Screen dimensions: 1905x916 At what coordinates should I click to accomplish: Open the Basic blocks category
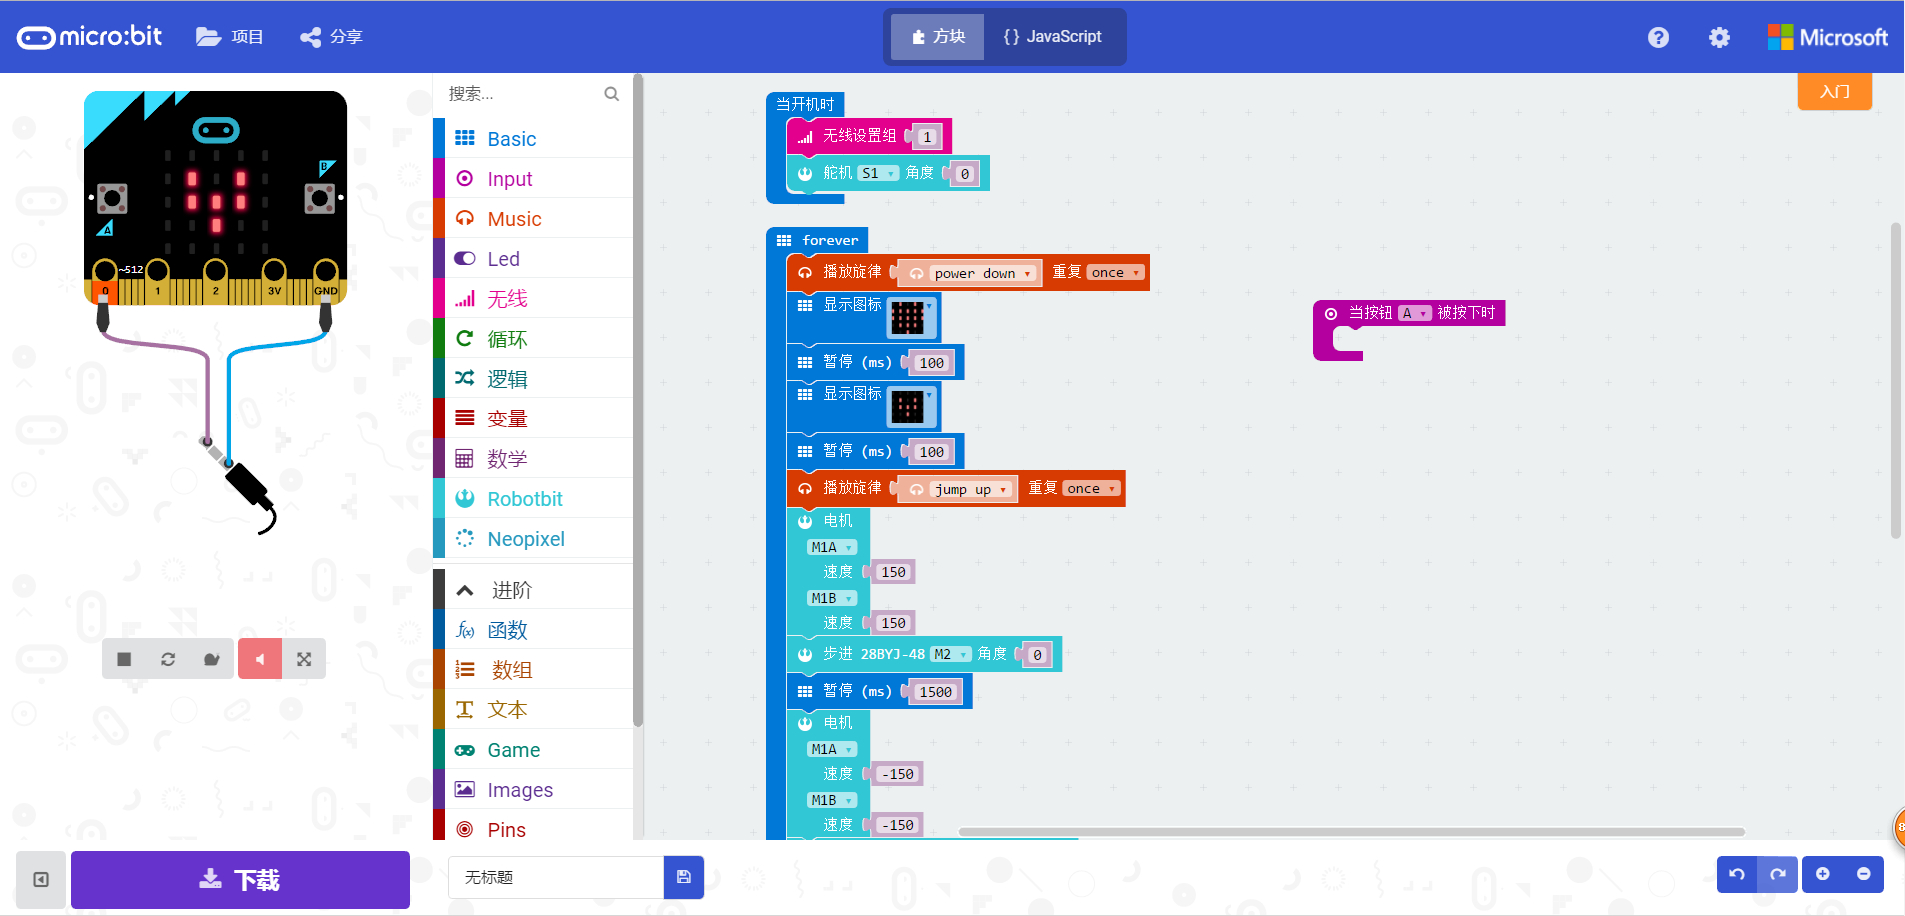[533, 138]
